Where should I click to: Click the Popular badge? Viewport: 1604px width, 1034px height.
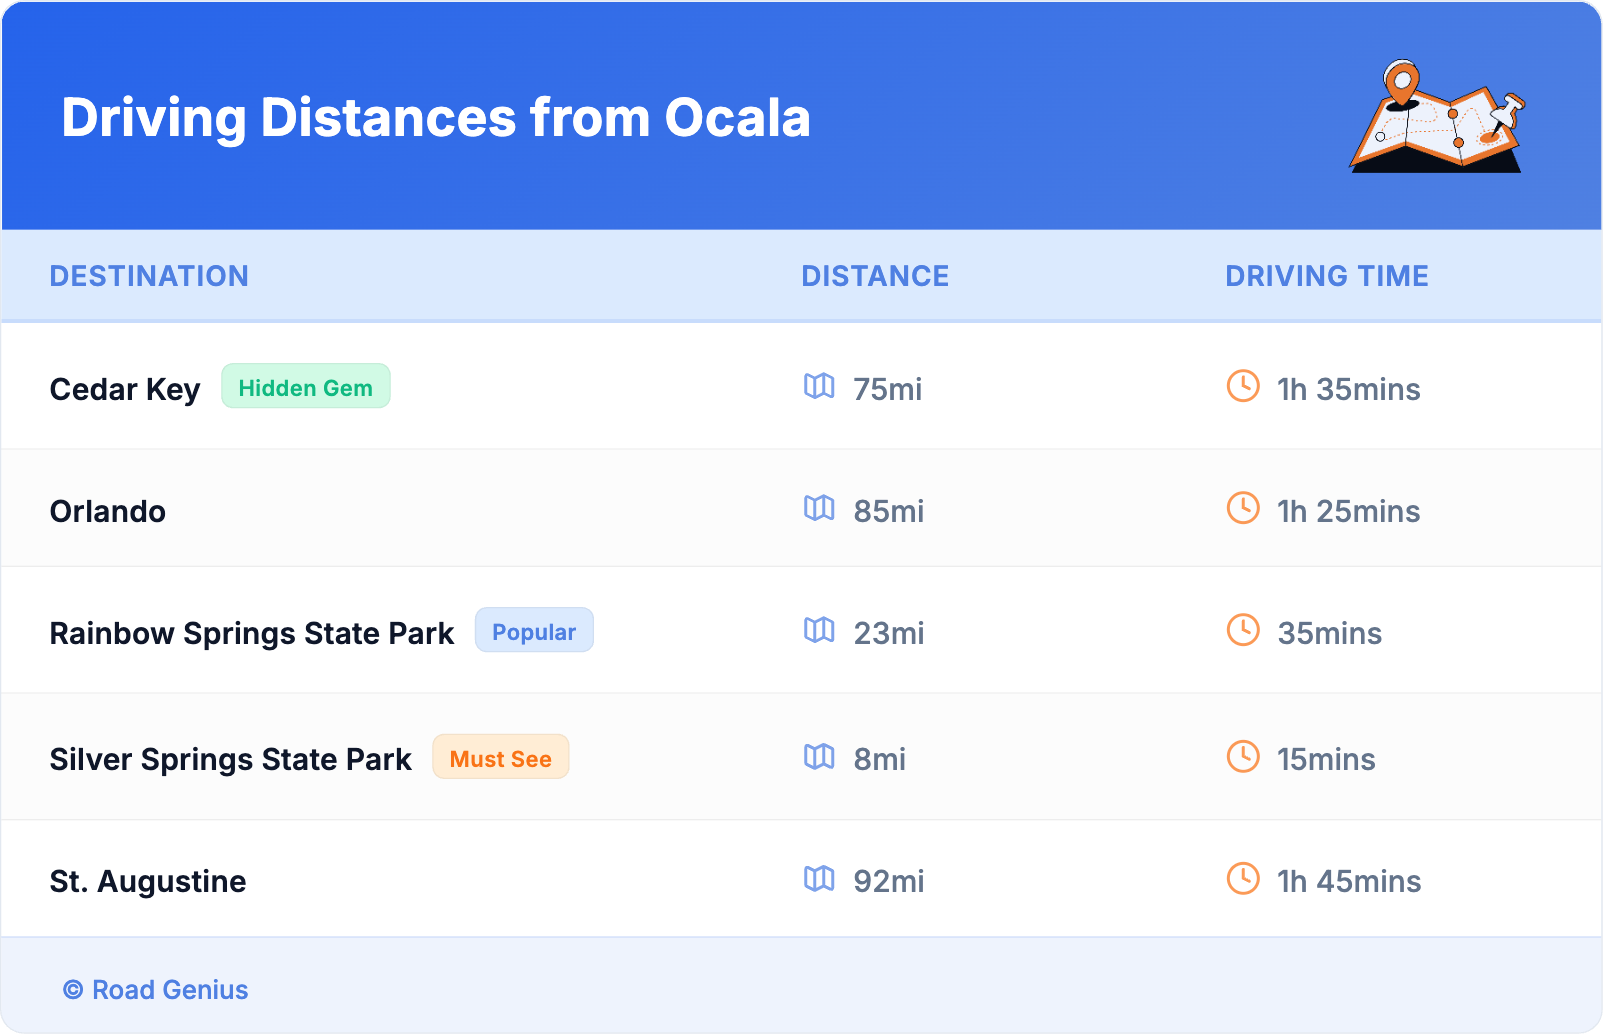point(534,631)
